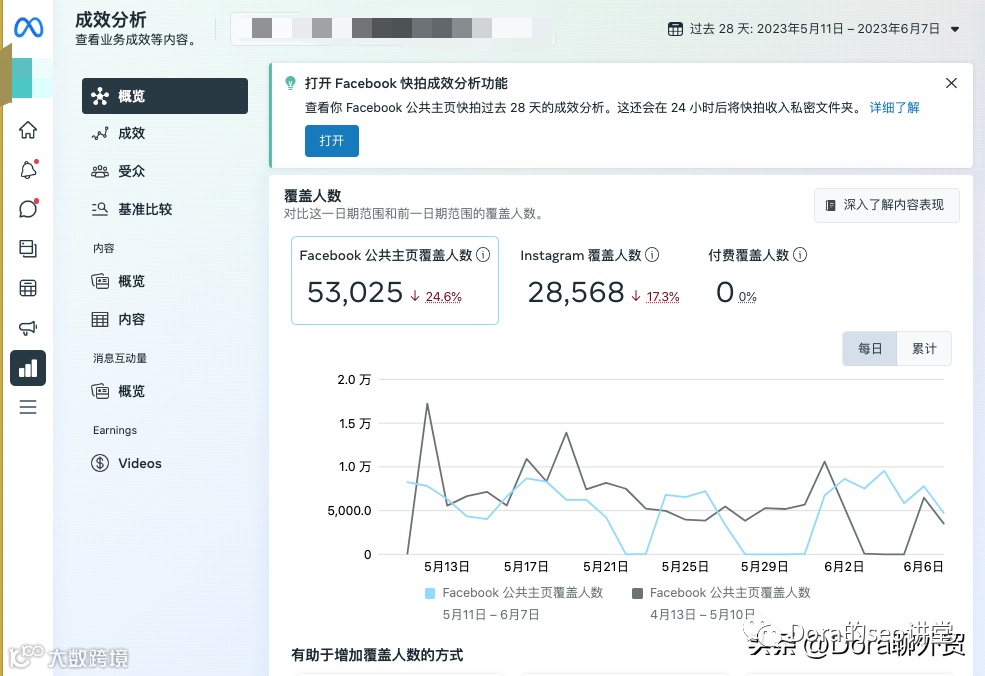Image resolution: width=985 pixels, height=676 pixels.
Task: Switch chart to 累计 view
Action: click(924, 349)
